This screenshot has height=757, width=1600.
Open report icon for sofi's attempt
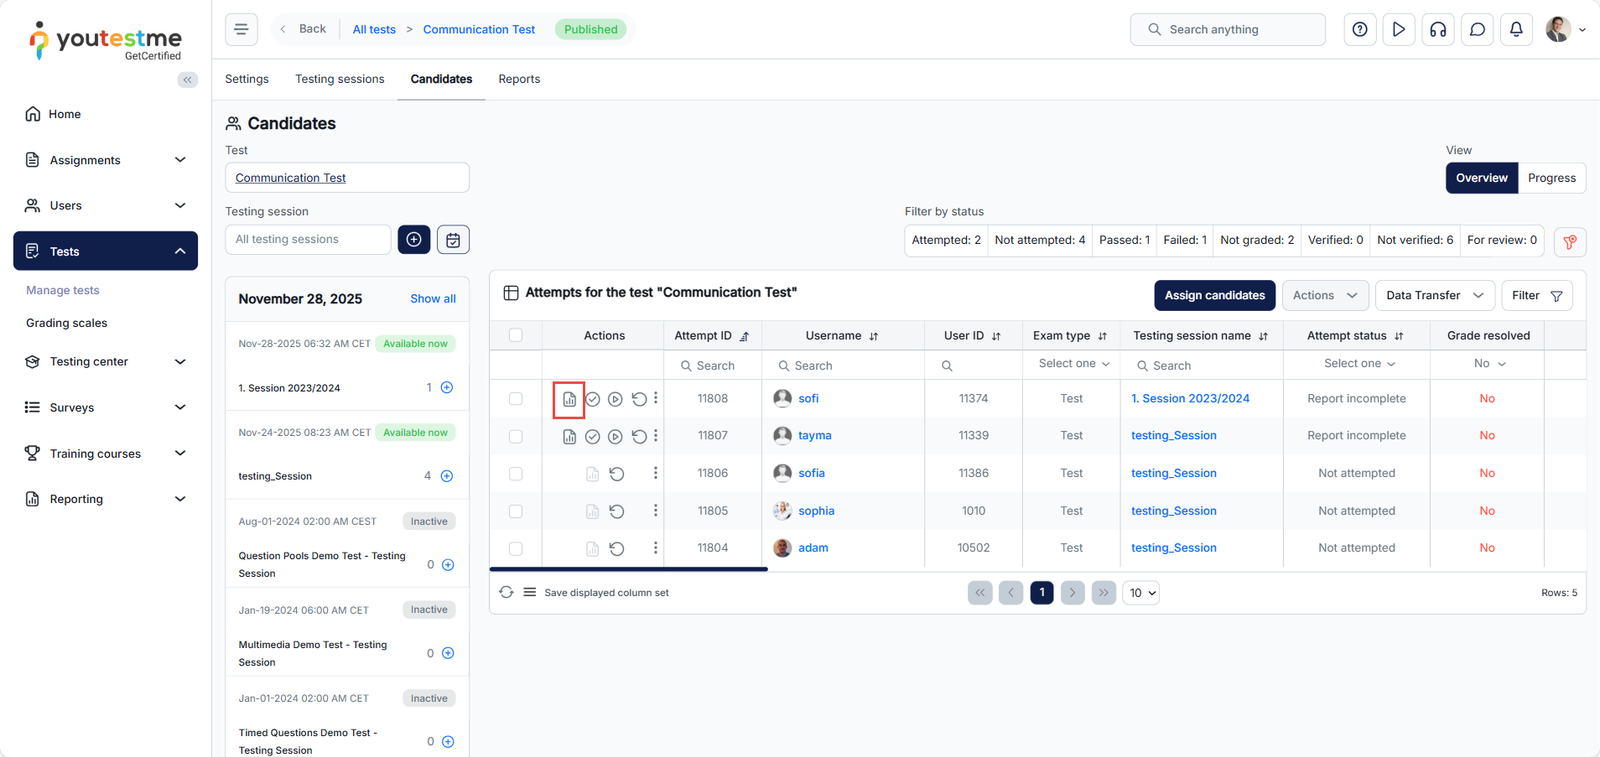569,399
